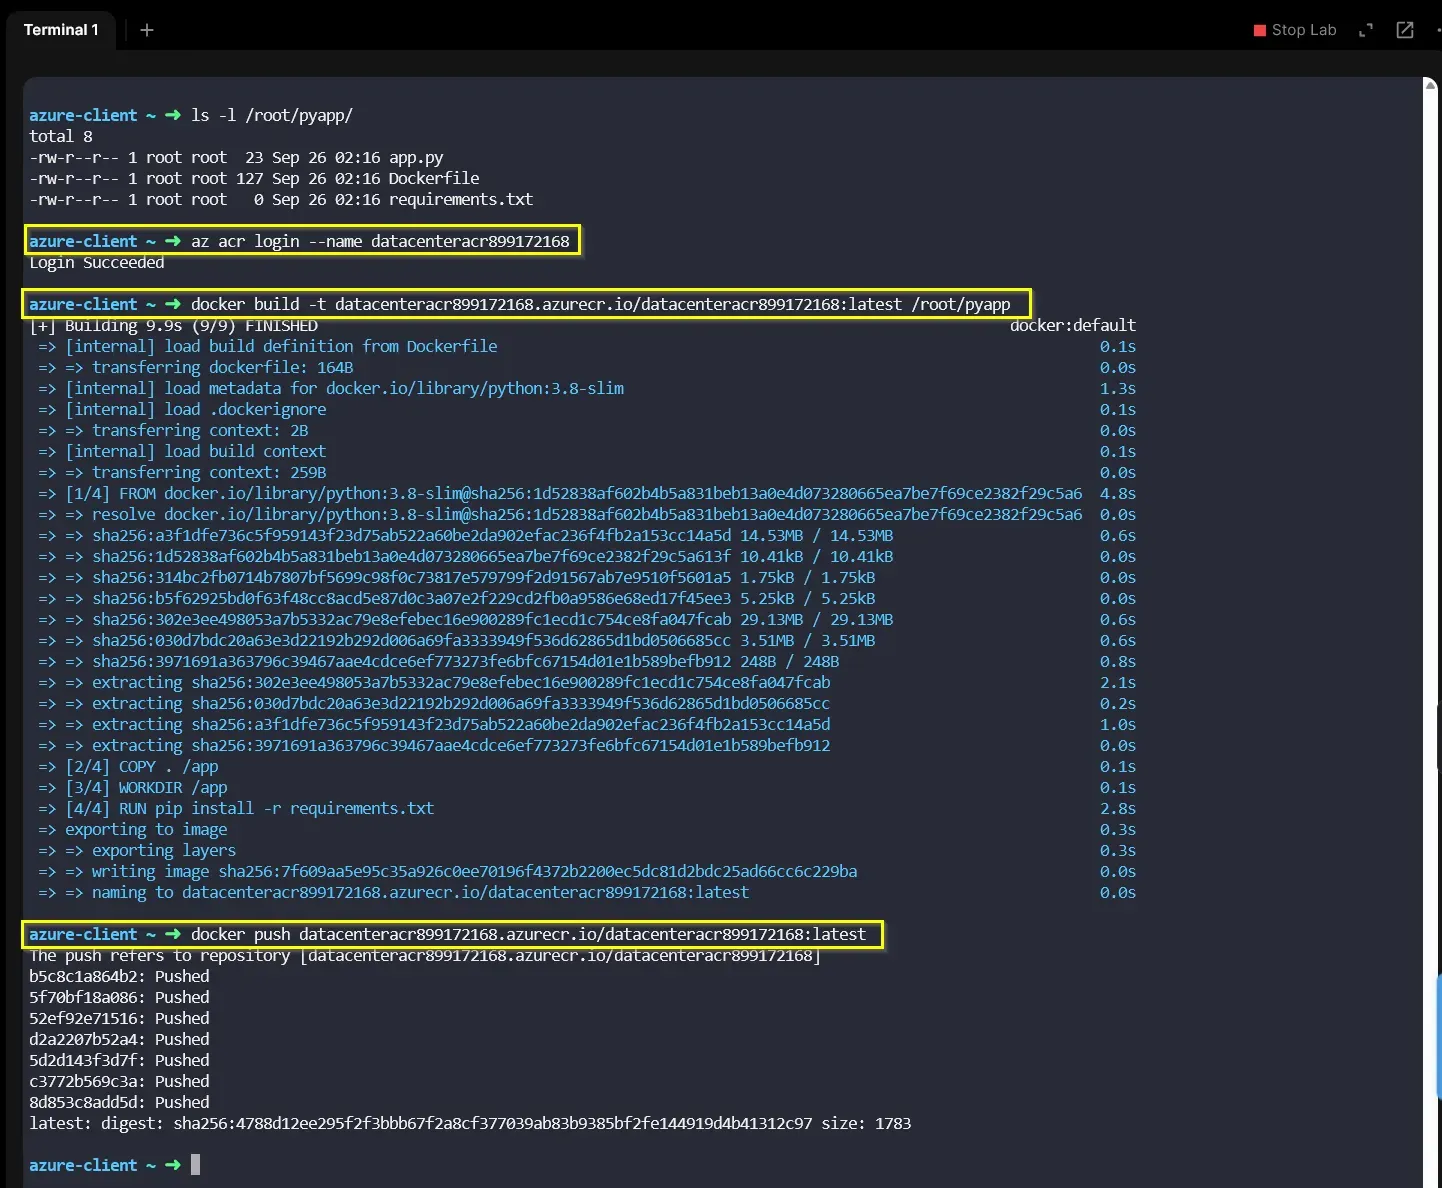
Task: Click the 'docker build -t' command line
Action: (x=526, y=304)
